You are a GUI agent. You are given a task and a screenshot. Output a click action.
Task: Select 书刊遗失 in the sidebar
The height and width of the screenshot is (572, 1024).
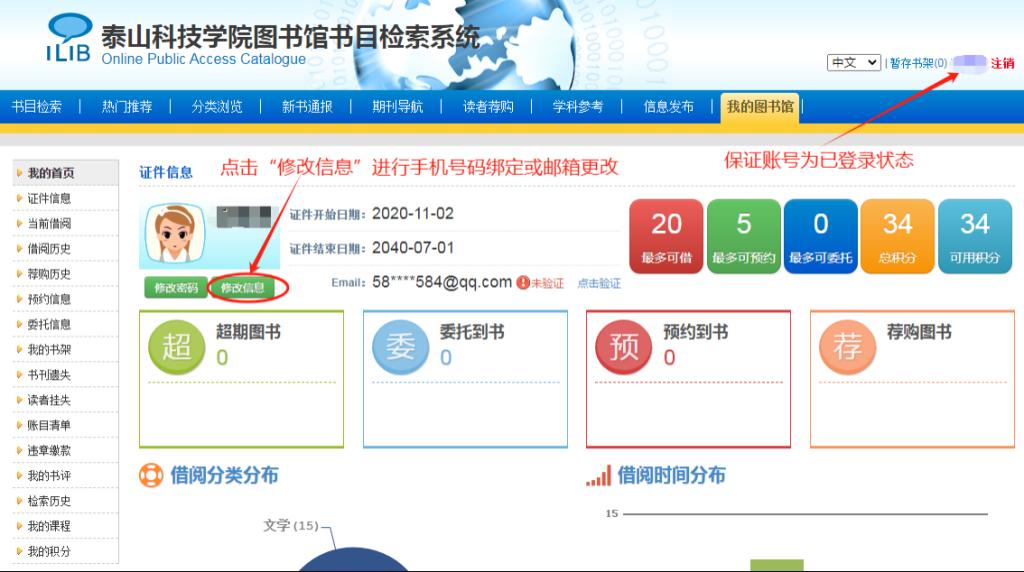(x=65, y=375)
